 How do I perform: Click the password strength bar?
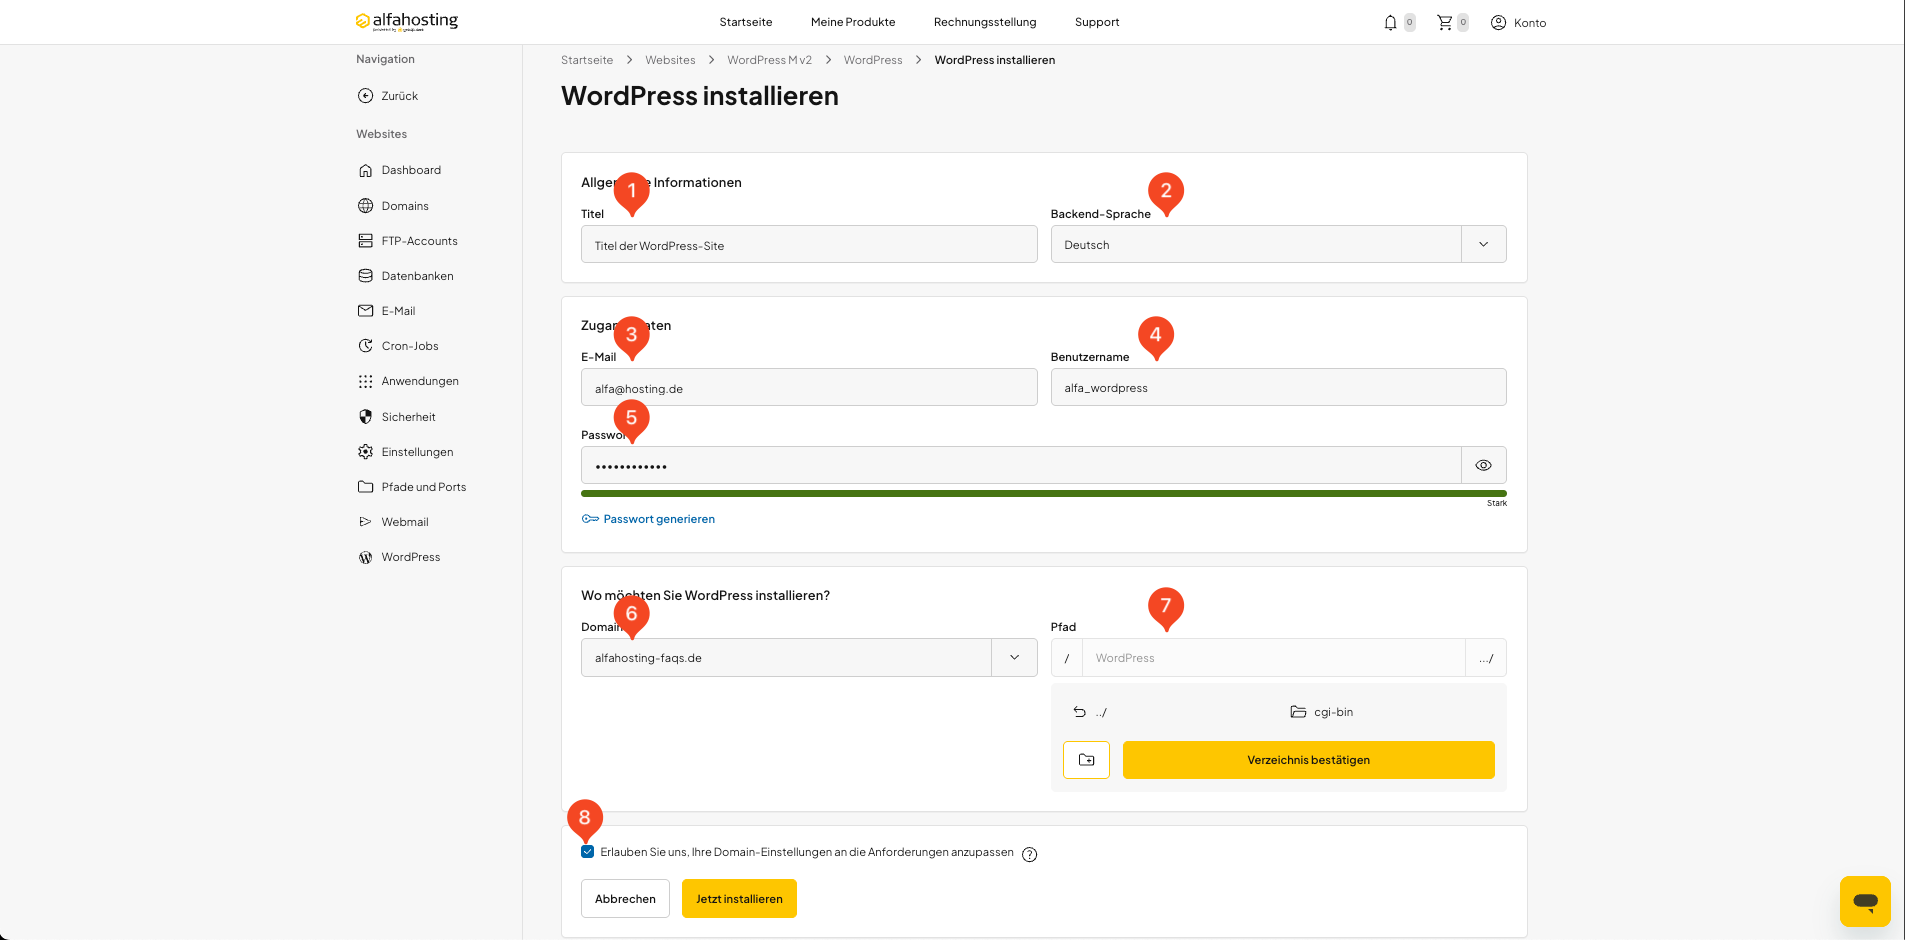coord(1044,493)
